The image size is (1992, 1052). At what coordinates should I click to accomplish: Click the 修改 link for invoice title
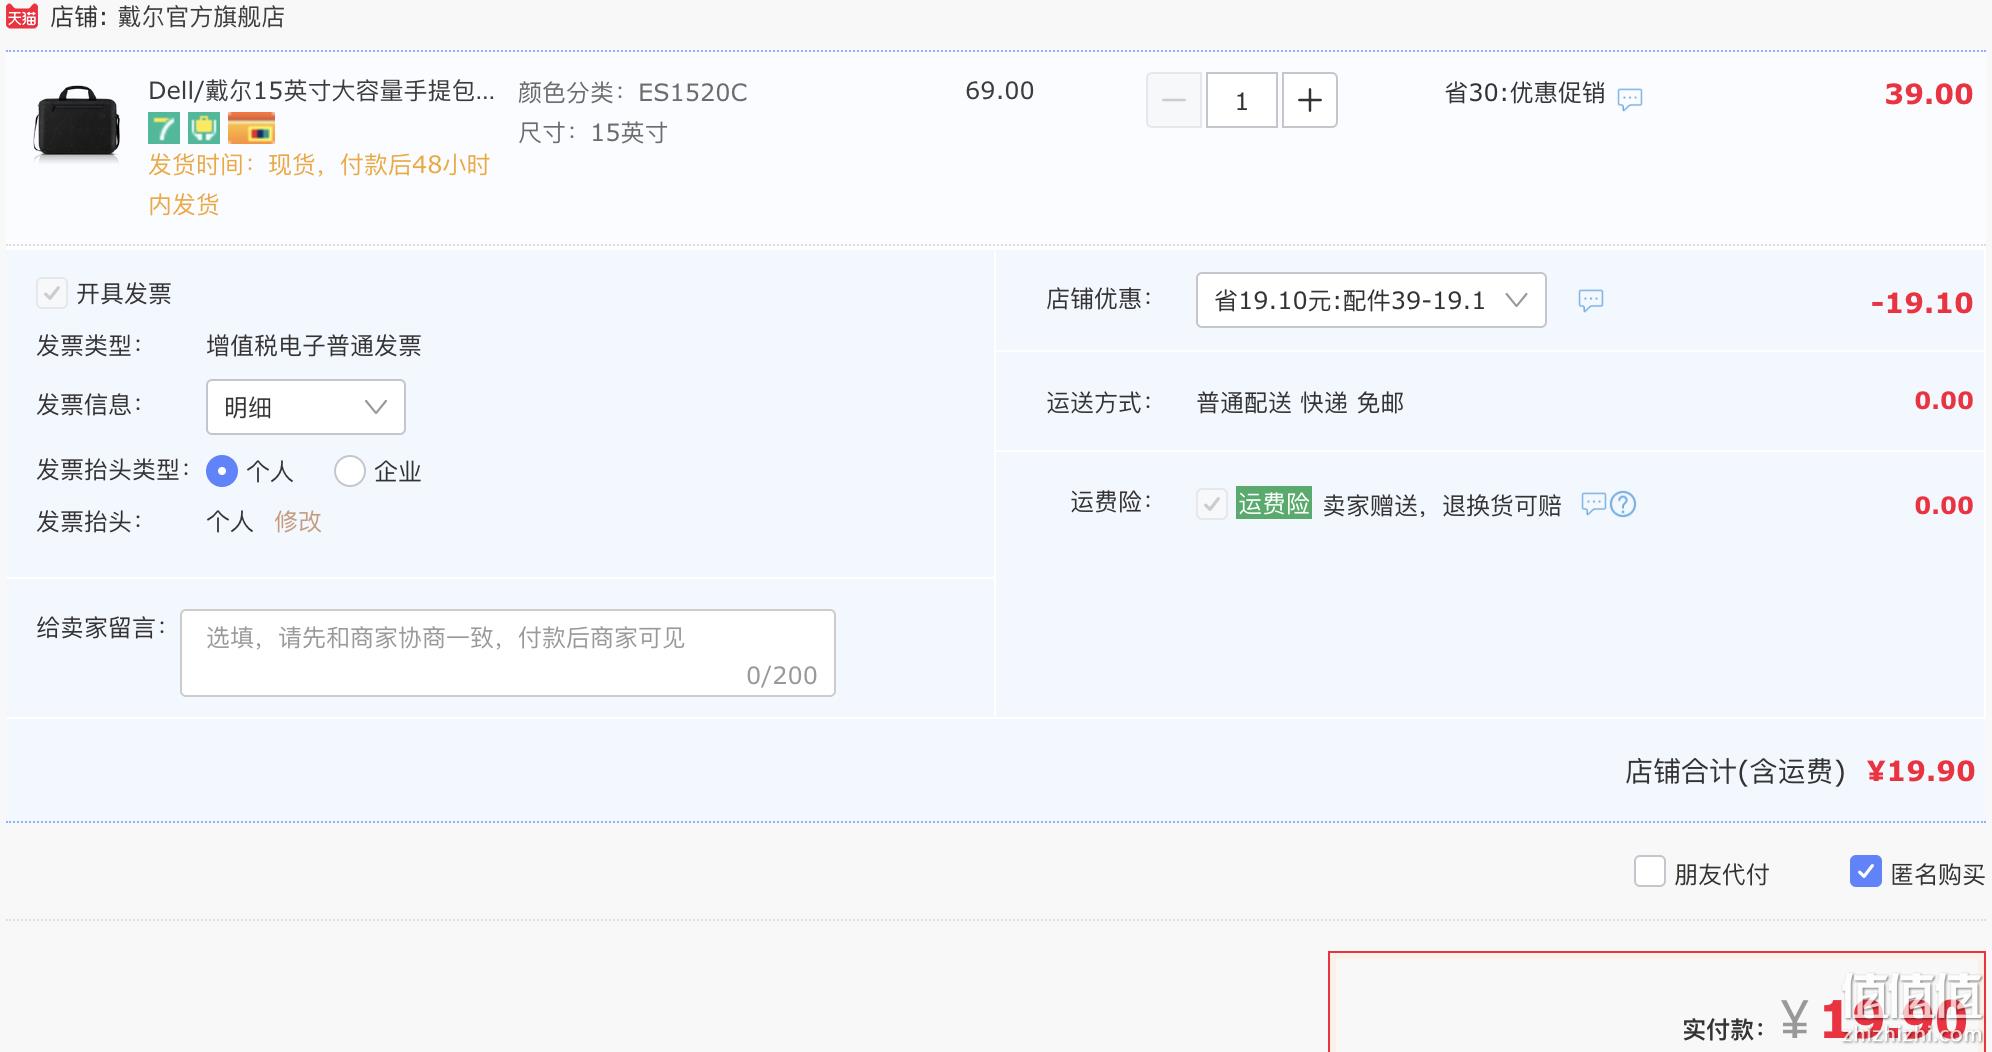coord(298,521)
